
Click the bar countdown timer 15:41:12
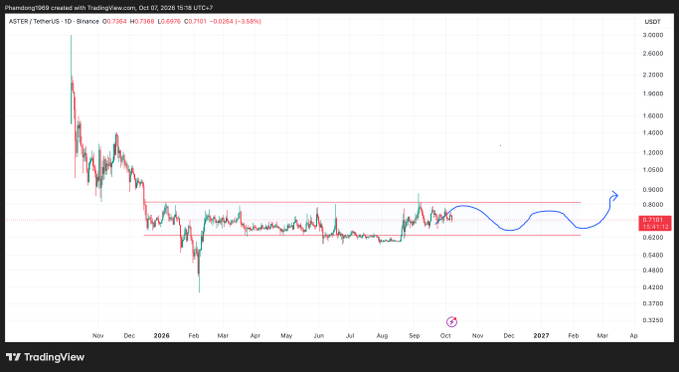click(x=655, y=226)
